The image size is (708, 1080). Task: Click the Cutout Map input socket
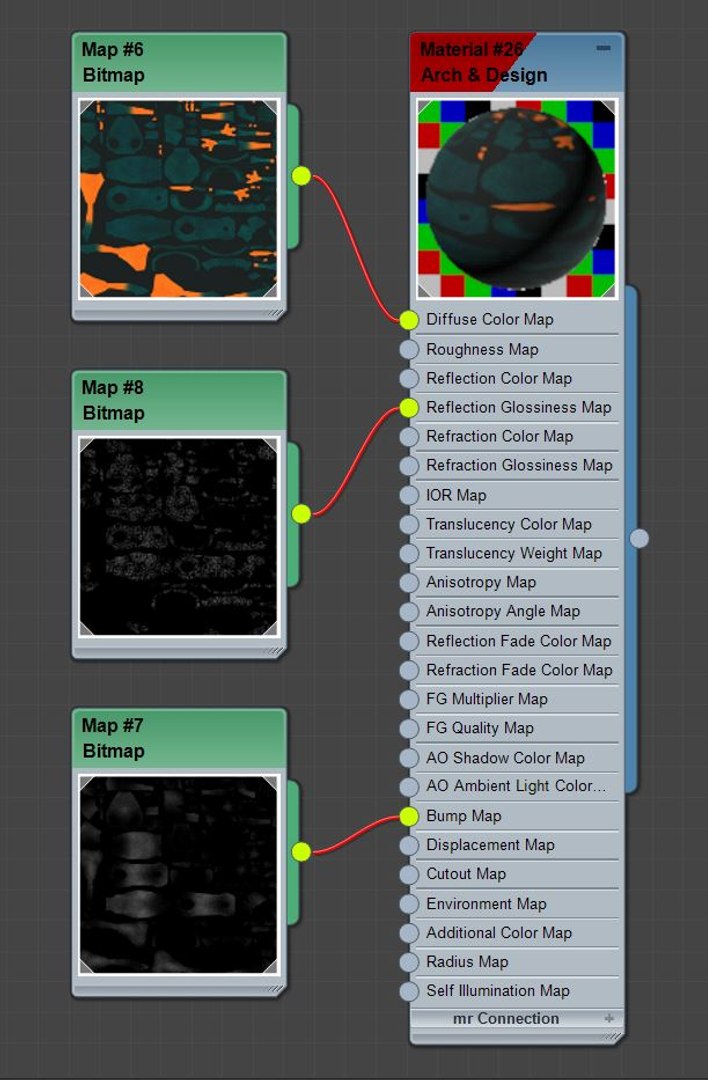[x=408, y=874]
